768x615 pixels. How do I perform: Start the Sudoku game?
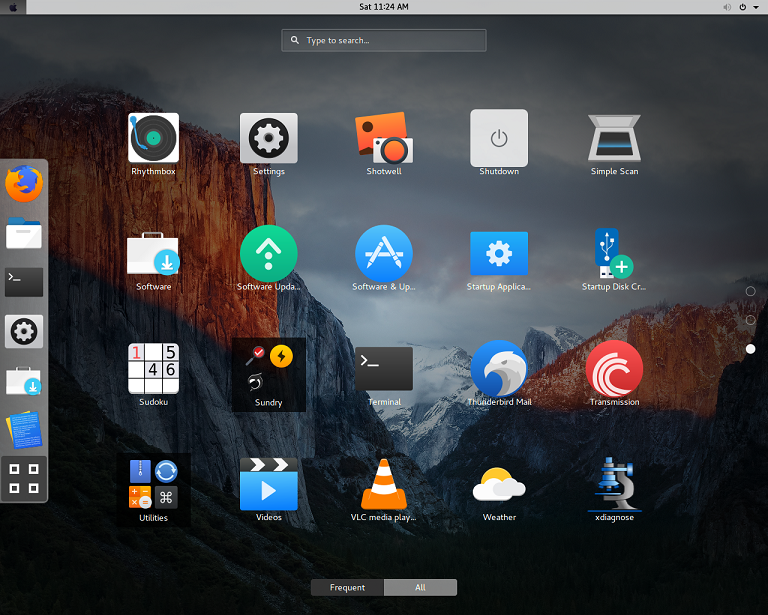[153, 369]
